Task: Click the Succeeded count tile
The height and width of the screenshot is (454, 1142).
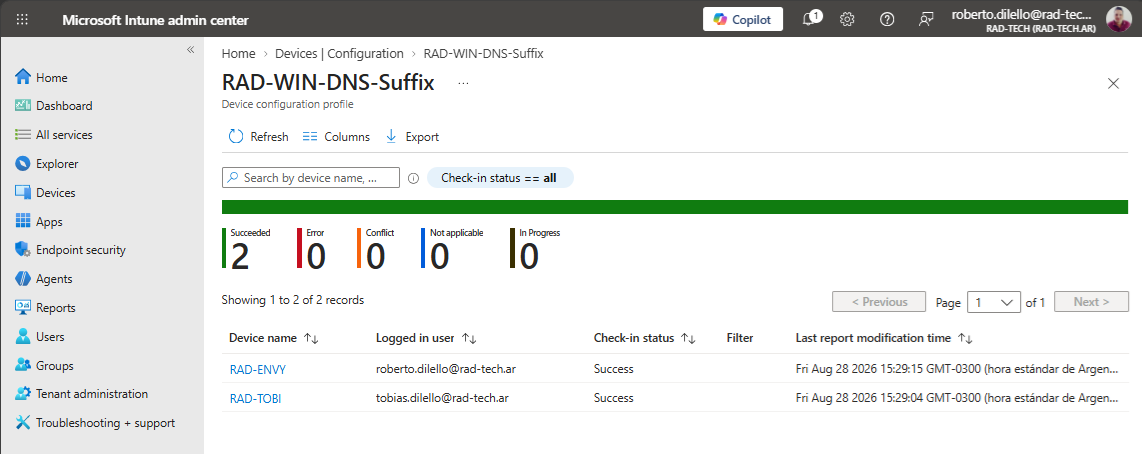Action: point(248,248)
